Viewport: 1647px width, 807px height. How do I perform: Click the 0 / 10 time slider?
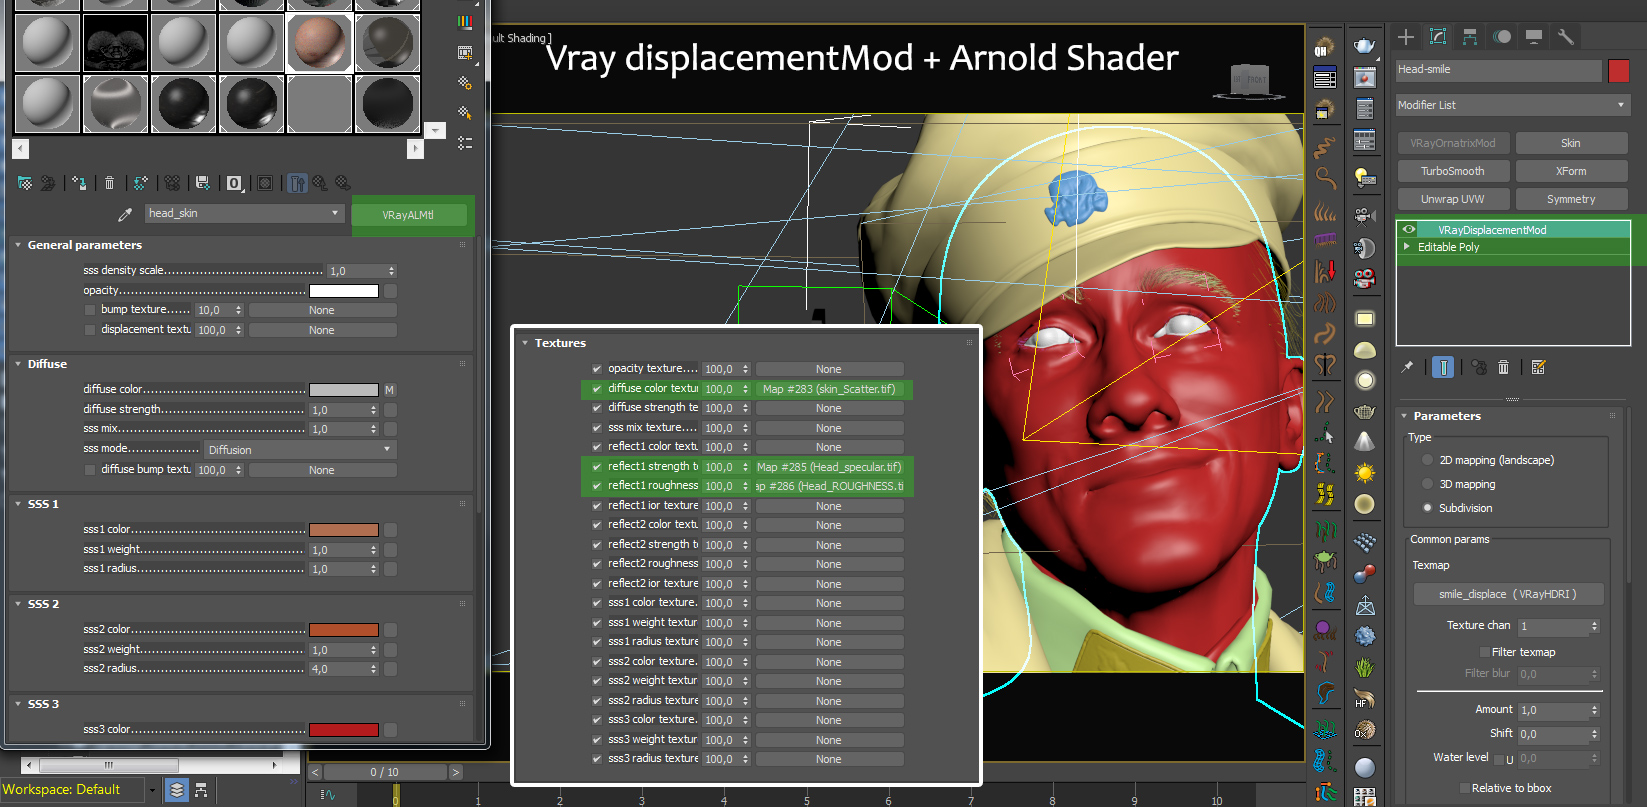385,772
